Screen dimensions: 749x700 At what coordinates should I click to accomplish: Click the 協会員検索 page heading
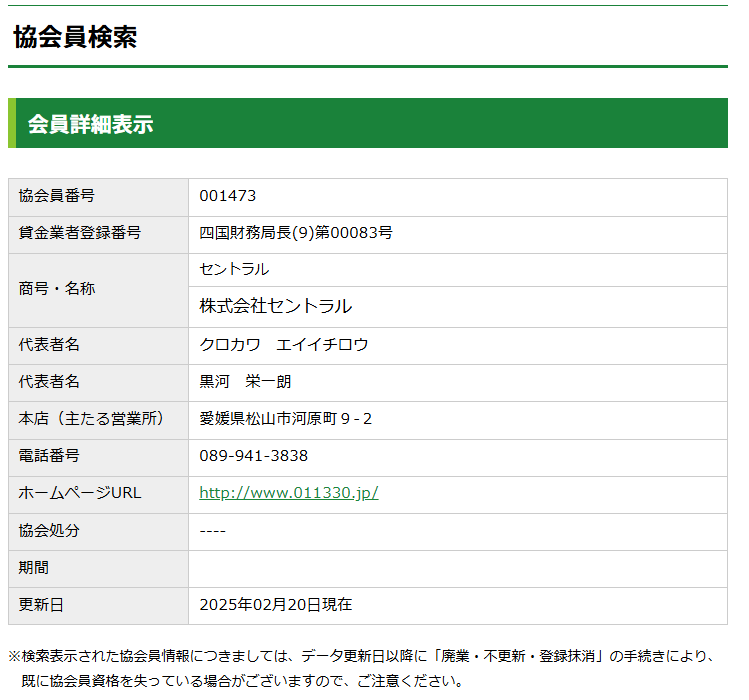point(75,37)
